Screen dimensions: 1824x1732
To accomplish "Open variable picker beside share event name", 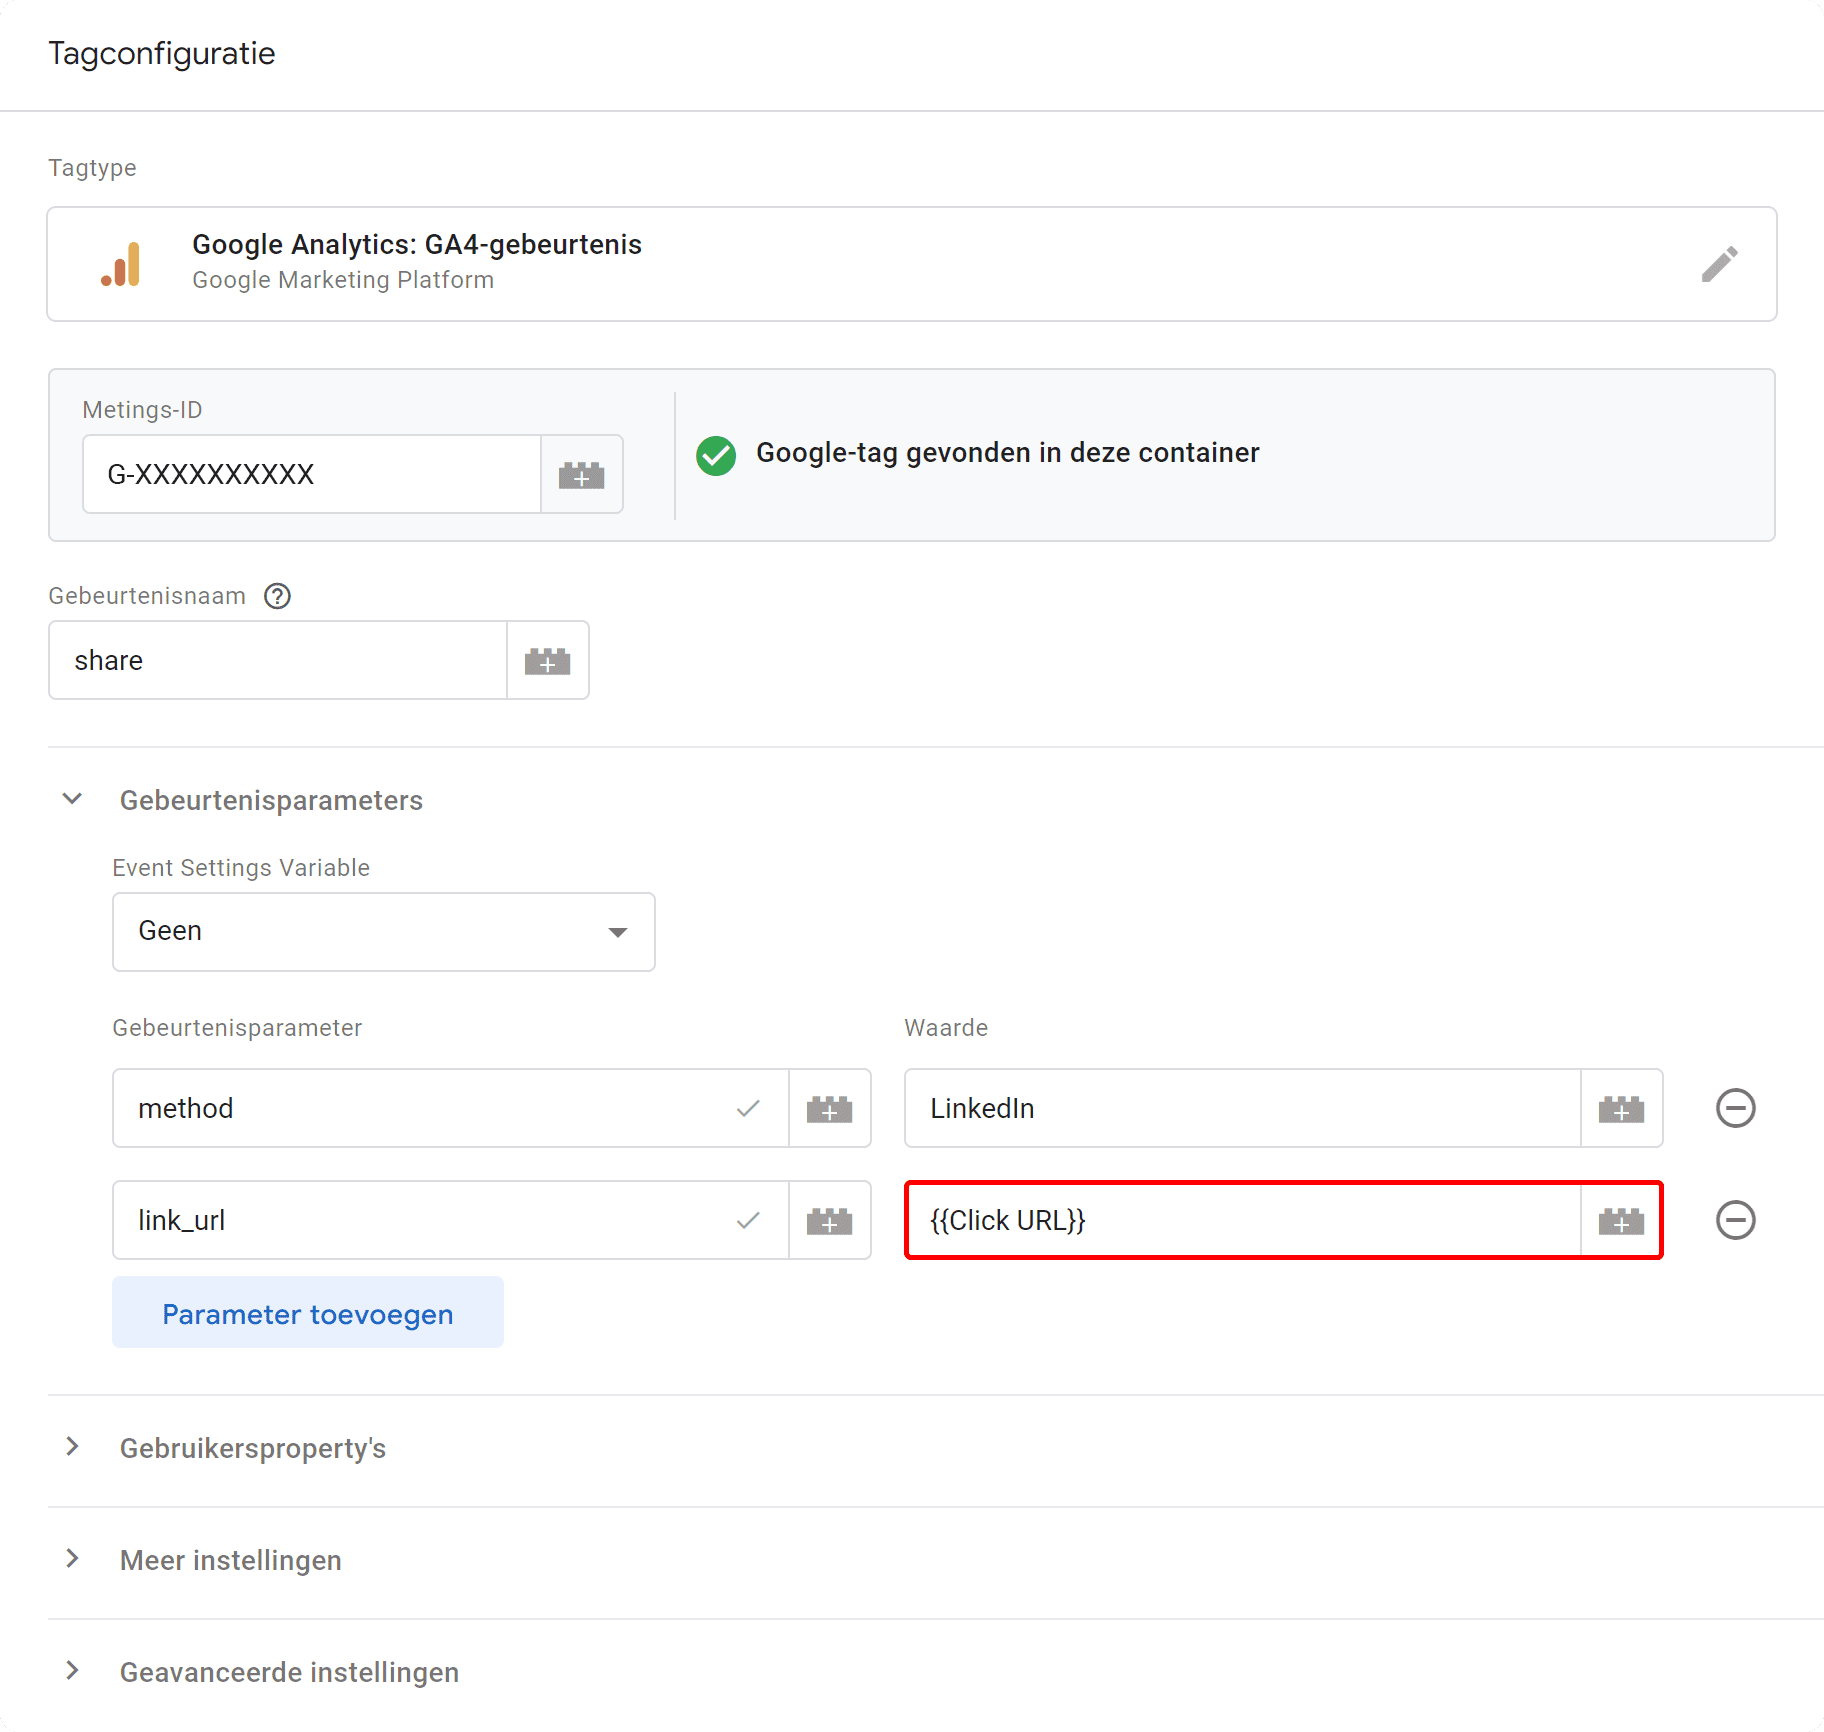I will coord(547,660).
